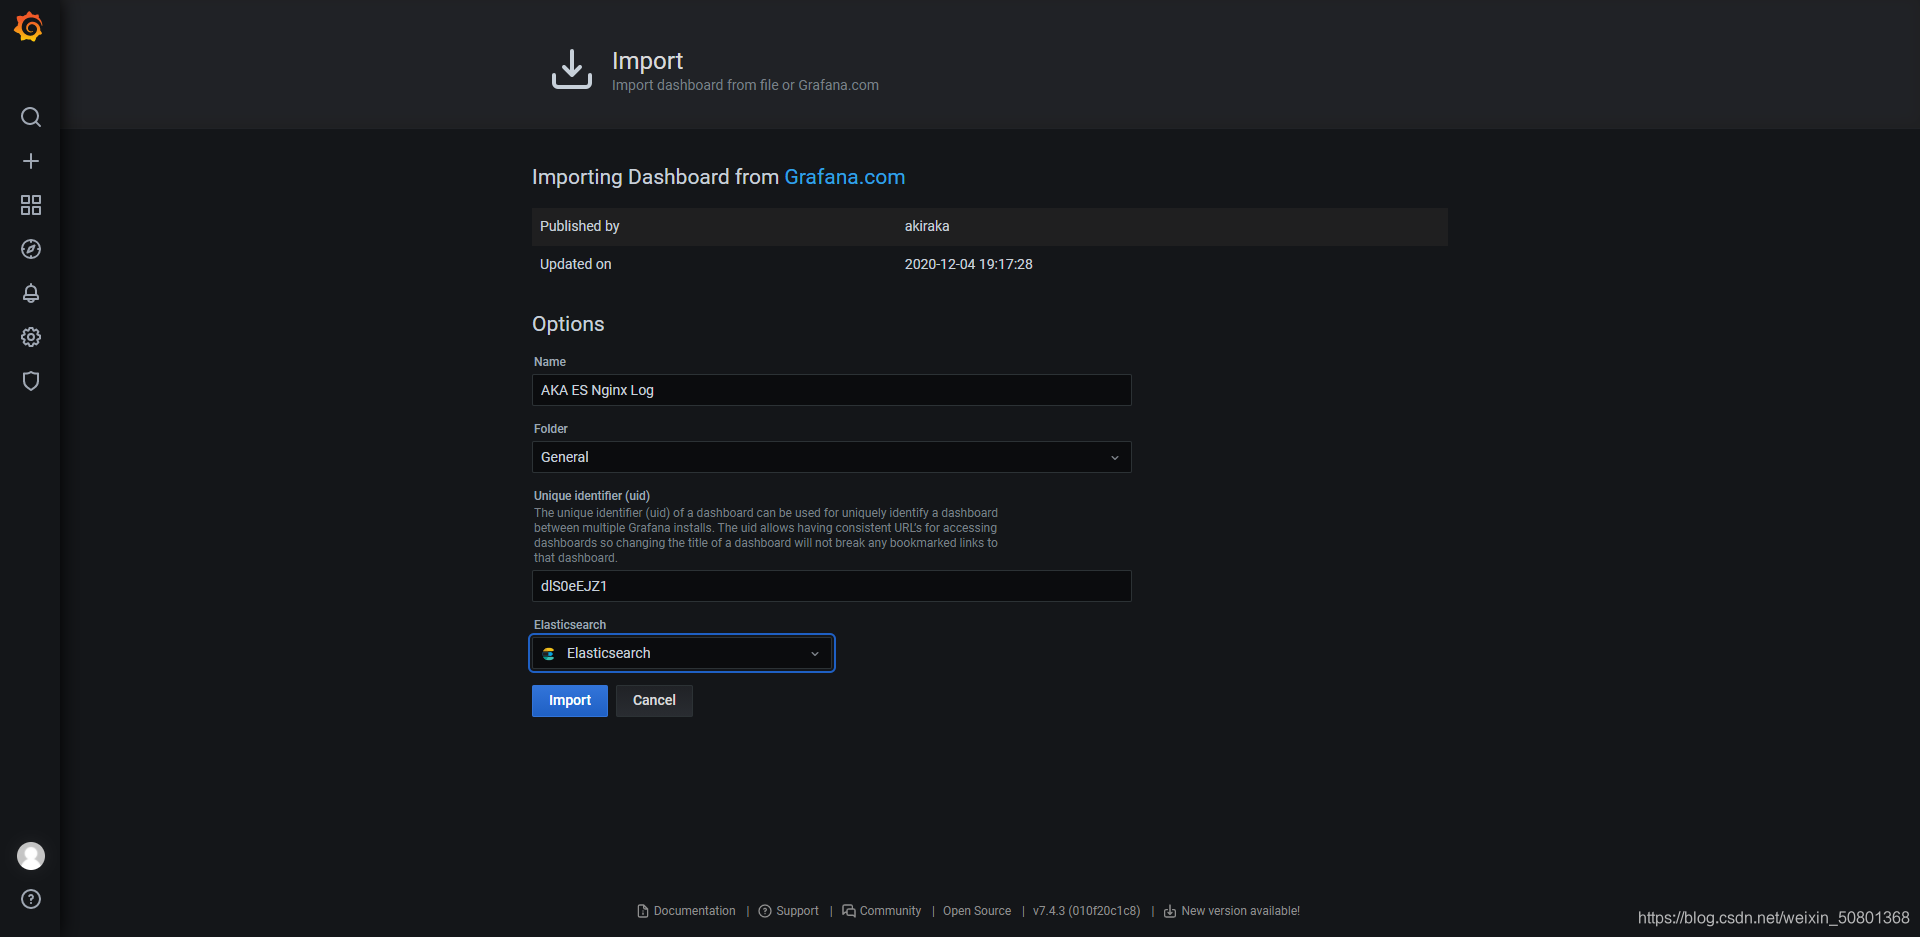Image resolution: width=1920 pixels, height=937 pixels.
Task: Open the Search dashboards icon
Action: pos(31,117)
